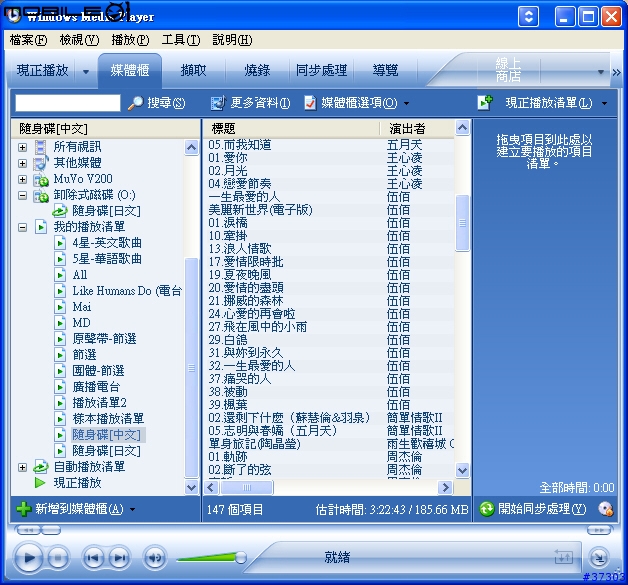The width and height of the screenshot is (628, 585).
Task: Click the 現正播放清單 playlist icon
Action: [485, 103]
